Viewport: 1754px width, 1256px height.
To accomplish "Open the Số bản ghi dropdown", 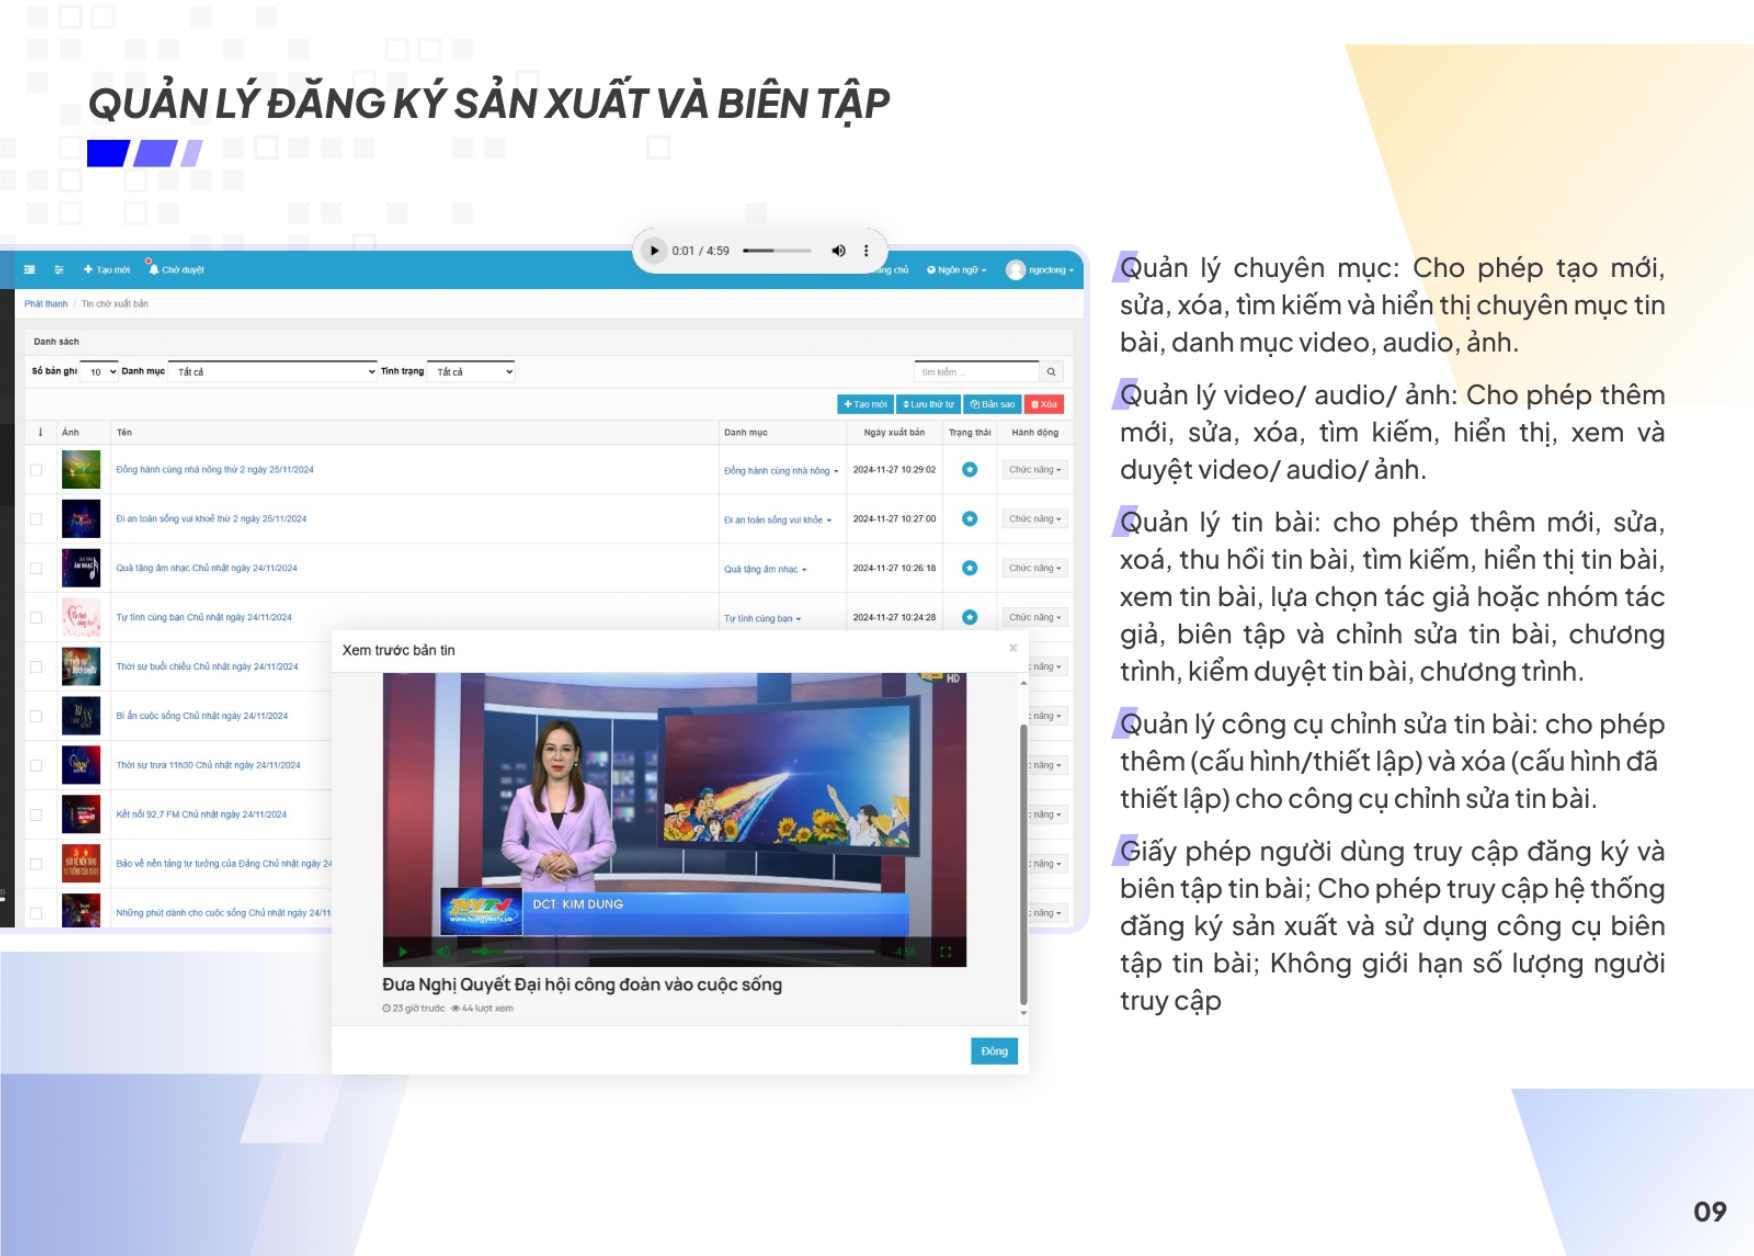I will pos(99,372).
